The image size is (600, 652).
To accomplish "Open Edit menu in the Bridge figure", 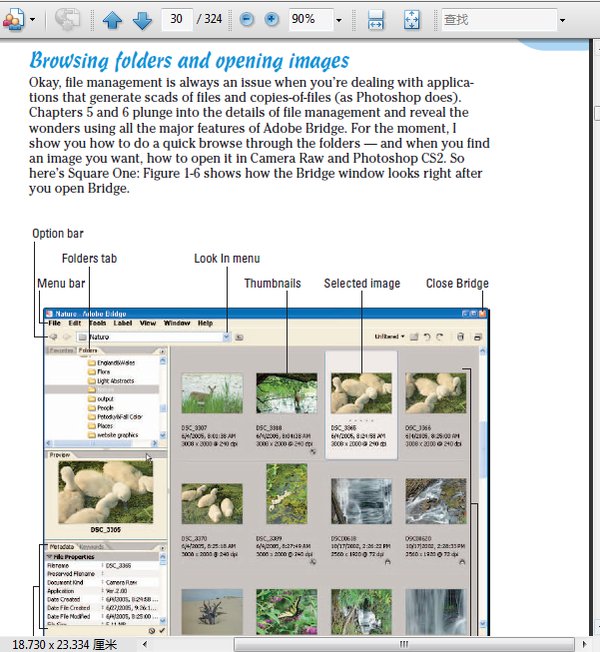I will click(x=75, y=323).
